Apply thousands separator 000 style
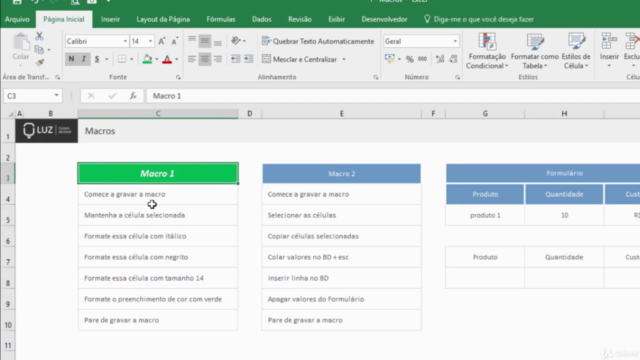 pyautogui.click(x=422, y=59)
